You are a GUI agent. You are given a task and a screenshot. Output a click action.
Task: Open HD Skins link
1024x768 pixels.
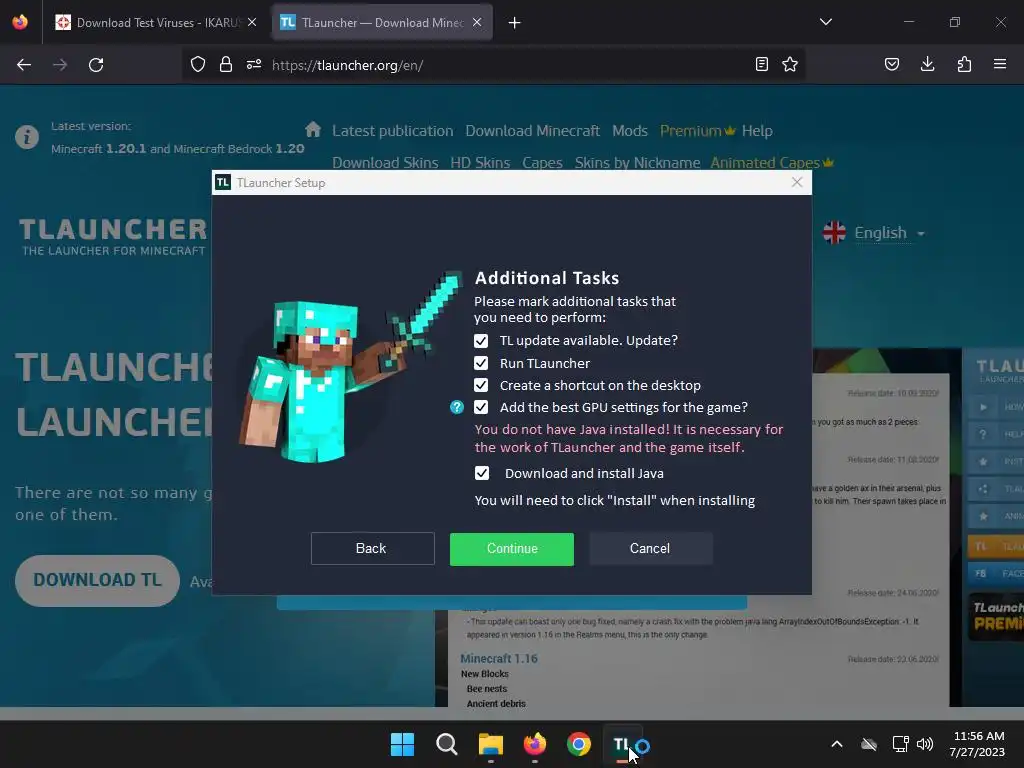point(480,163)
